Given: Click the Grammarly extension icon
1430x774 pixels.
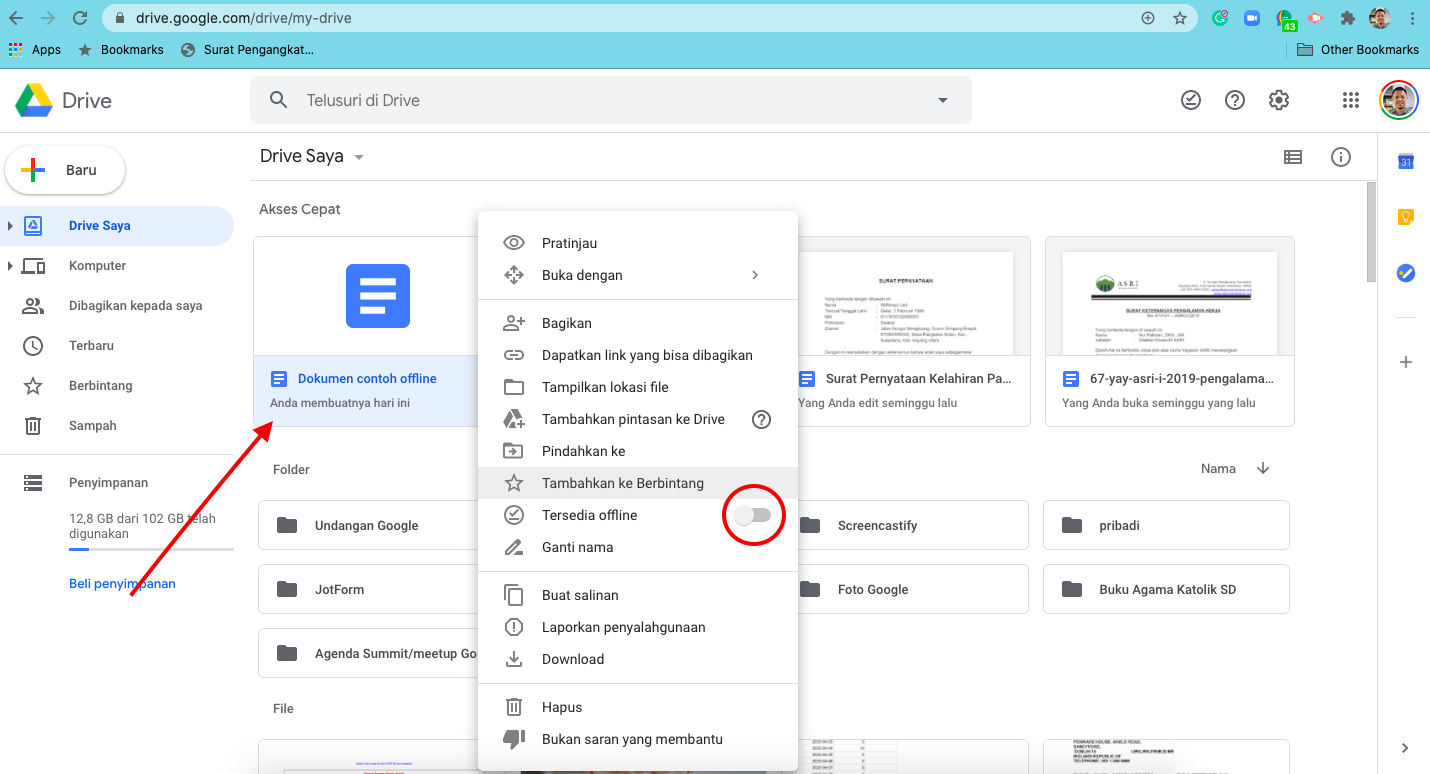Looking at the screenshot, I should pos(1220,18).
